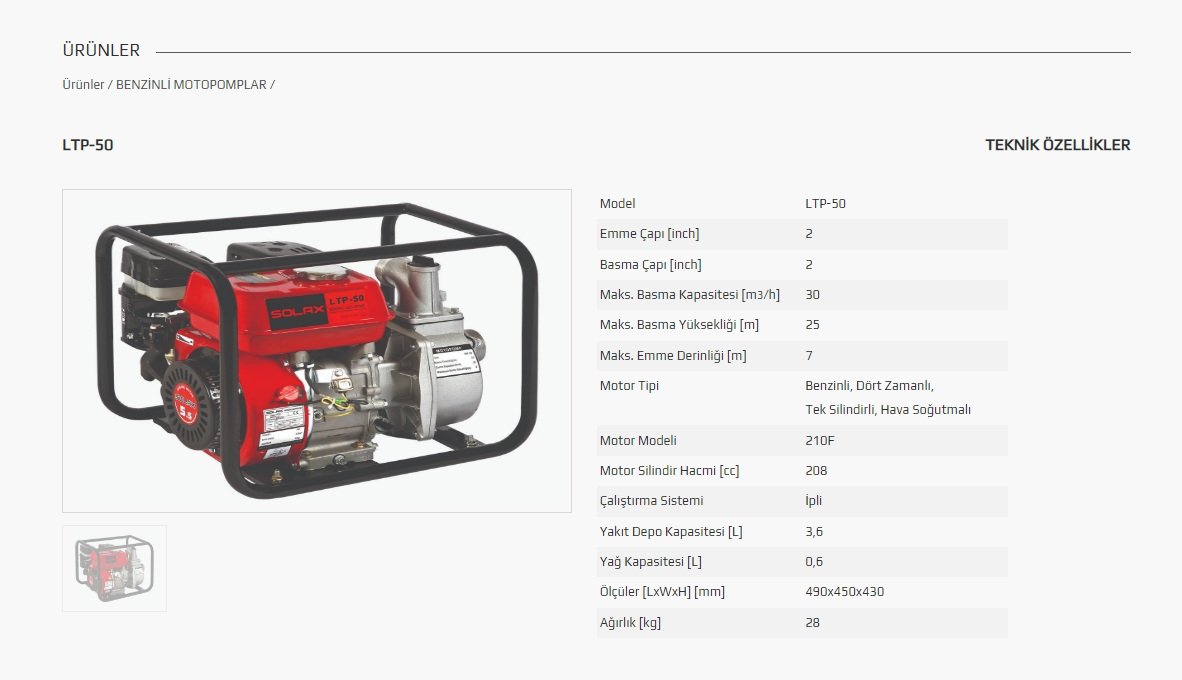
Task: Click the Motor Tipi label
Action: pos(629,386)
